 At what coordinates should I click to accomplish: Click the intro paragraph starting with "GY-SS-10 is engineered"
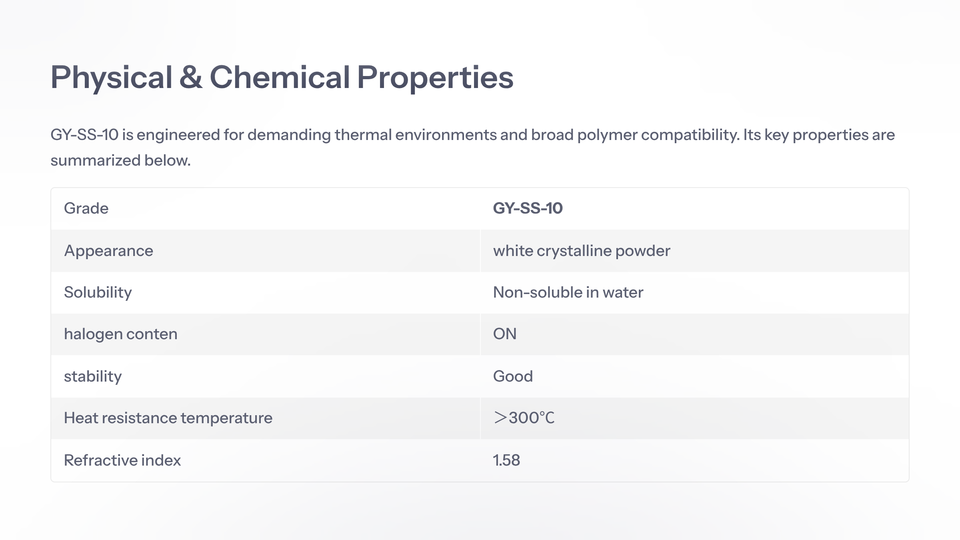(472, 135)
